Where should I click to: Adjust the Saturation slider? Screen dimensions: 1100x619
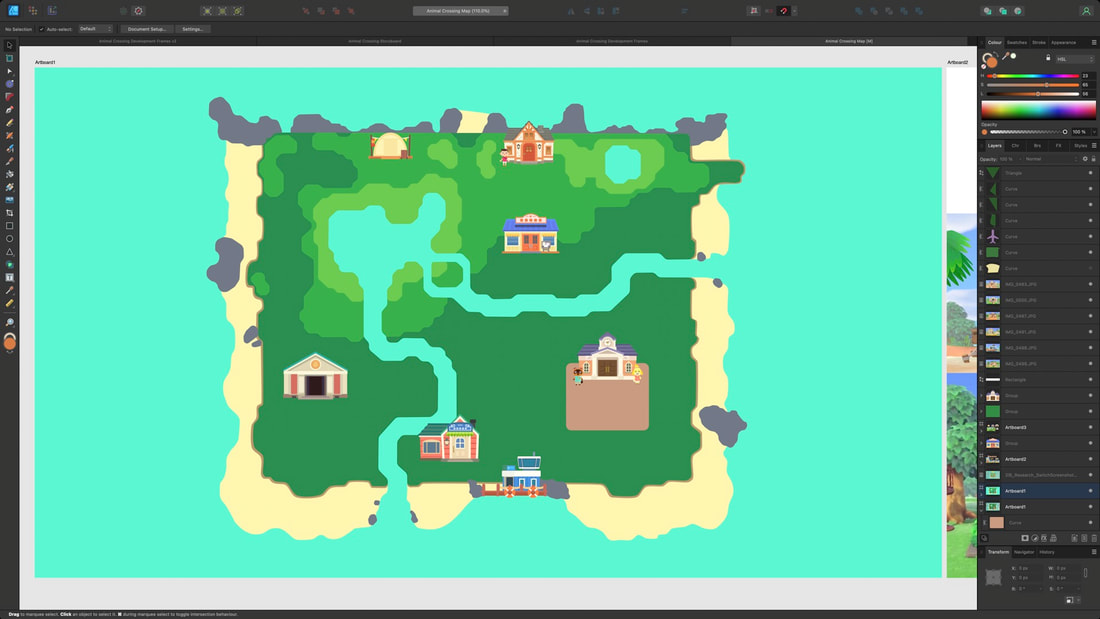click(1033, 85)
